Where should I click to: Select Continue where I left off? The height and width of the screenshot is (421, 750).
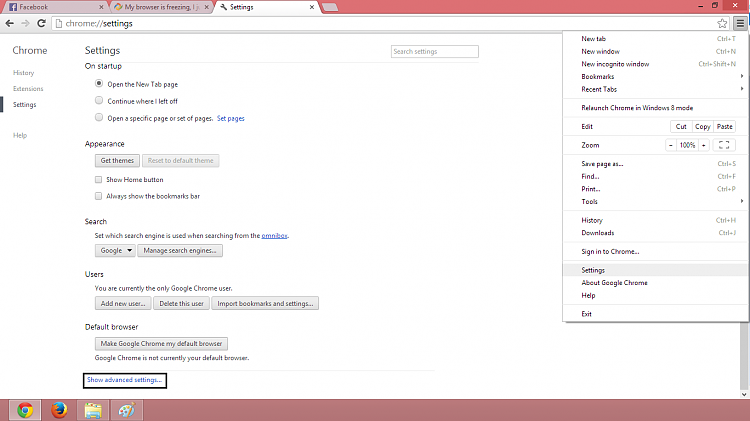(x=99, y=100)
